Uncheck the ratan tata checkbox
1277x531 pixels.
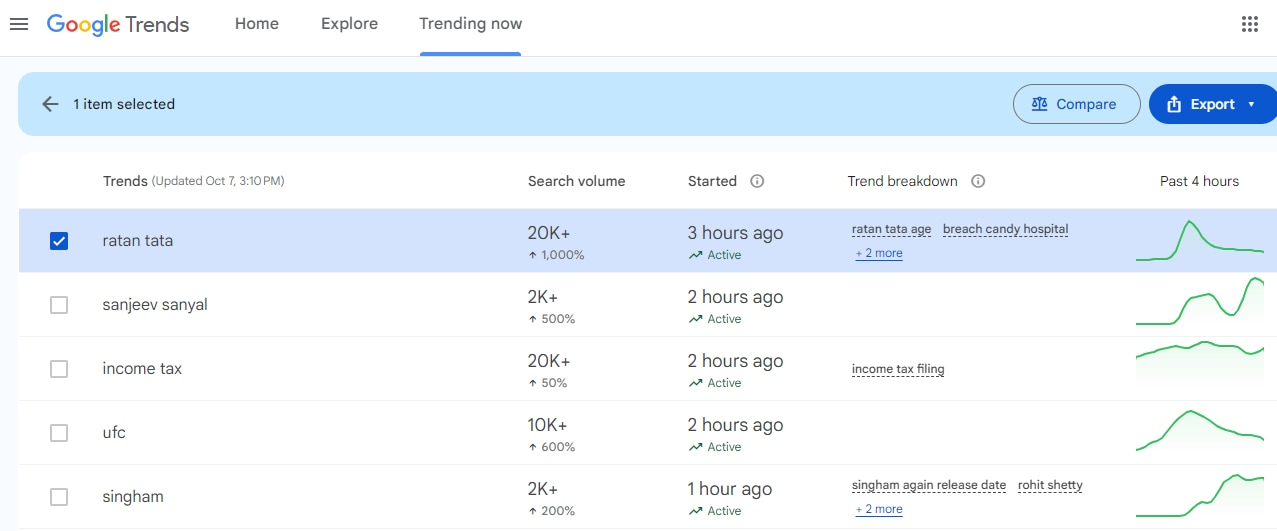pyautogui.click(x=59, y=241)
